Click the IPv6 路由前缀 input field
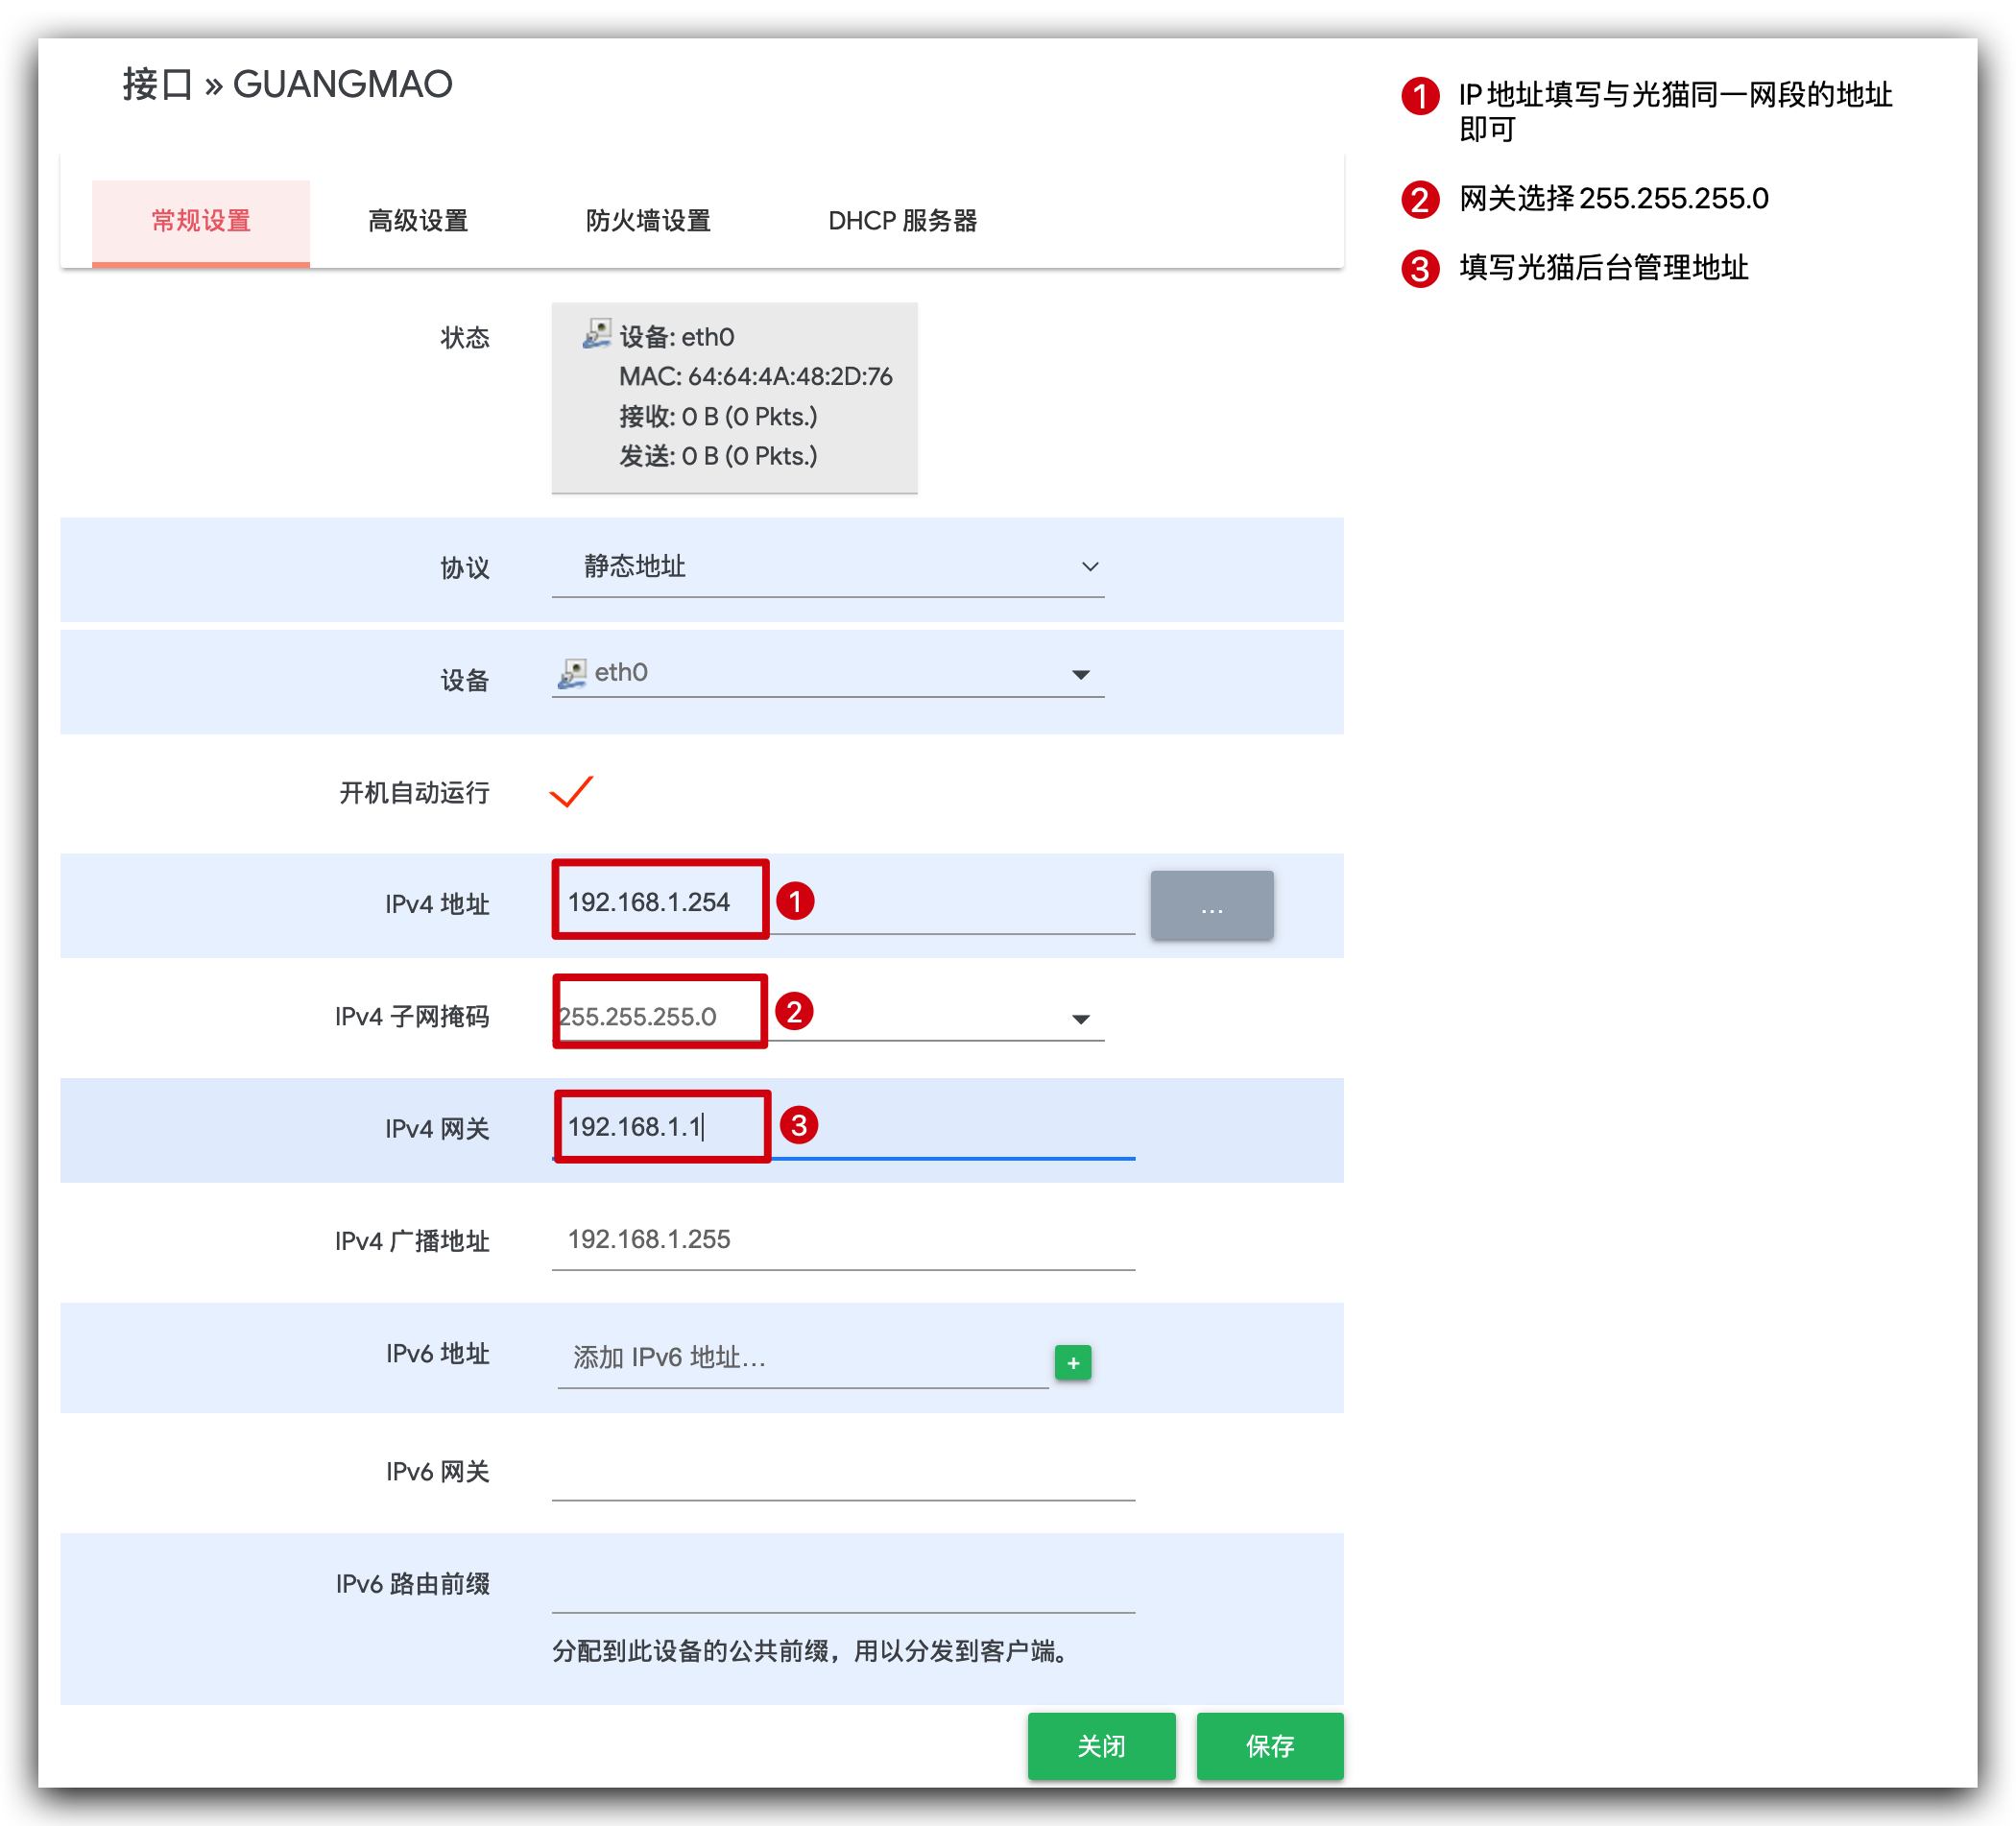The image size is (2016, 1826). point(843,1584)
